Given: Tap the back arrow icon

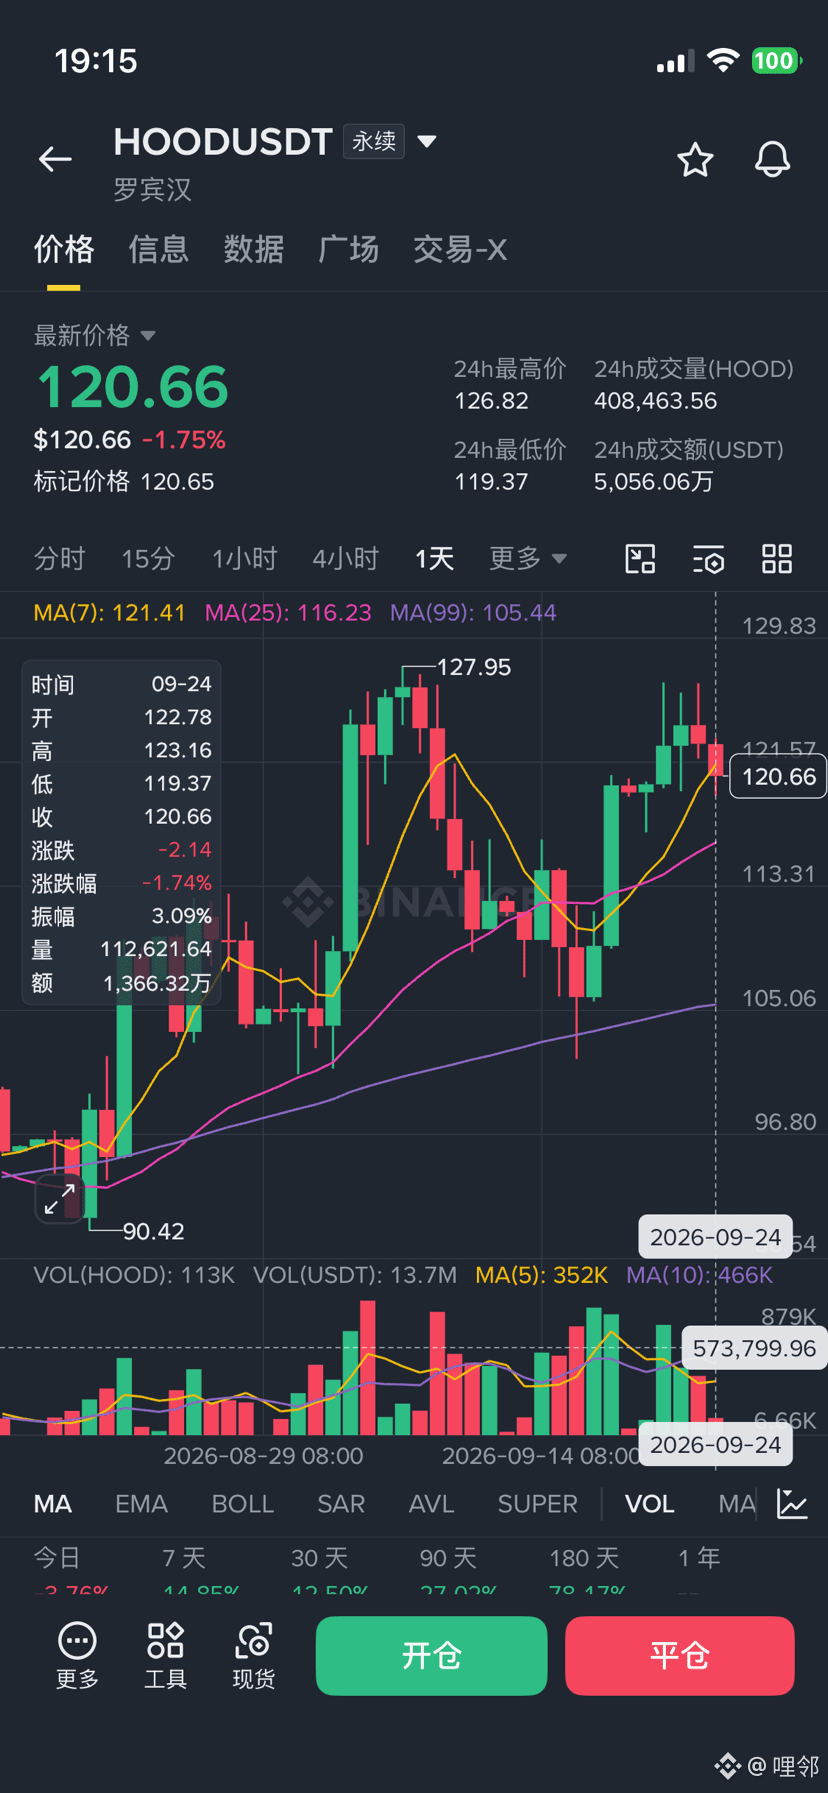Looking at the screenshot, I should pyautogui.click(x=55, y=159).
